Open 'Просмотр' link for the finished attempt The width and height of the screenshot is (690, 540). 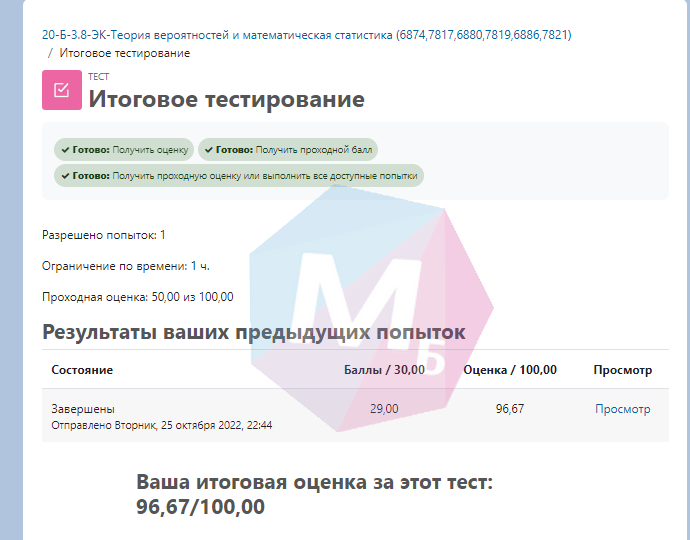point(622,409)
